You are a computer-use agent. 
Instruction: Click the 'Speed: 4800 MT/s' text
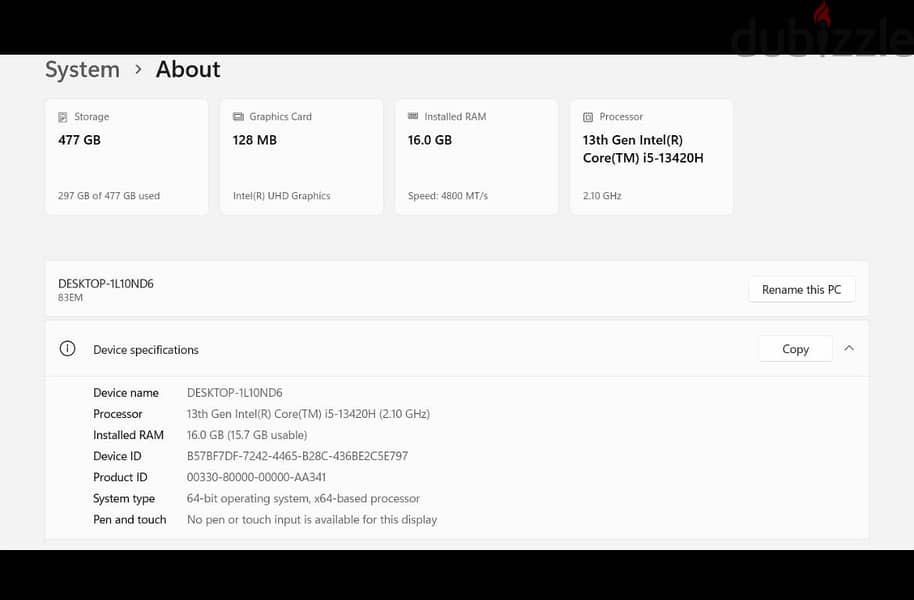point(448,196)
